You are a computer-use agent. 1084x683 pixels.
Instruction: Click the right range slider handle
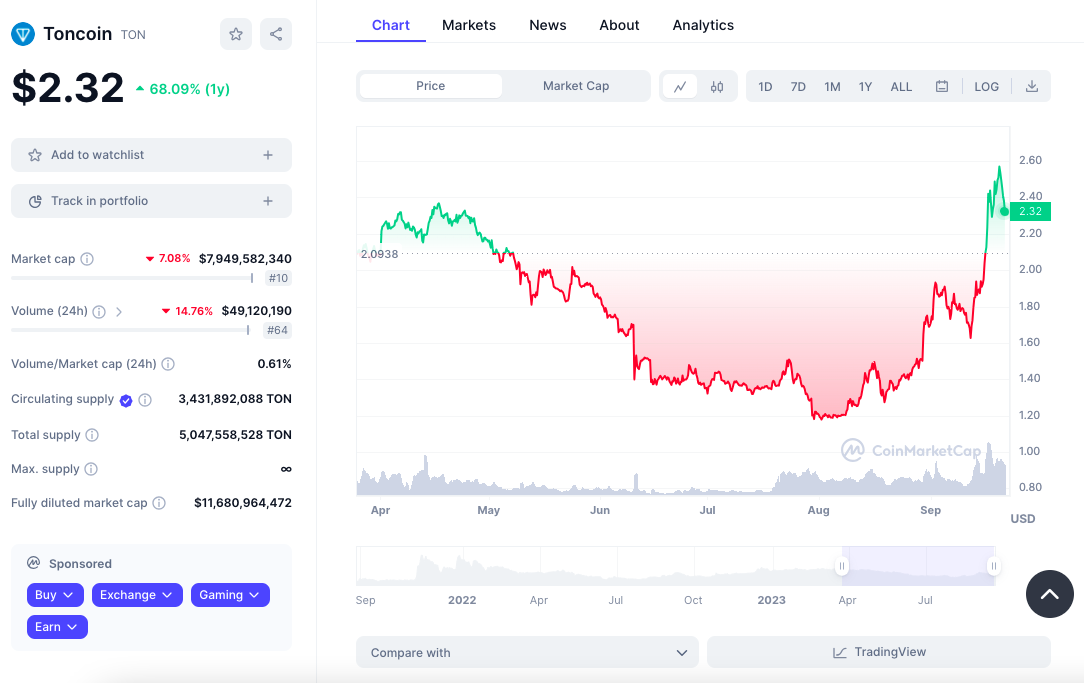993,566
